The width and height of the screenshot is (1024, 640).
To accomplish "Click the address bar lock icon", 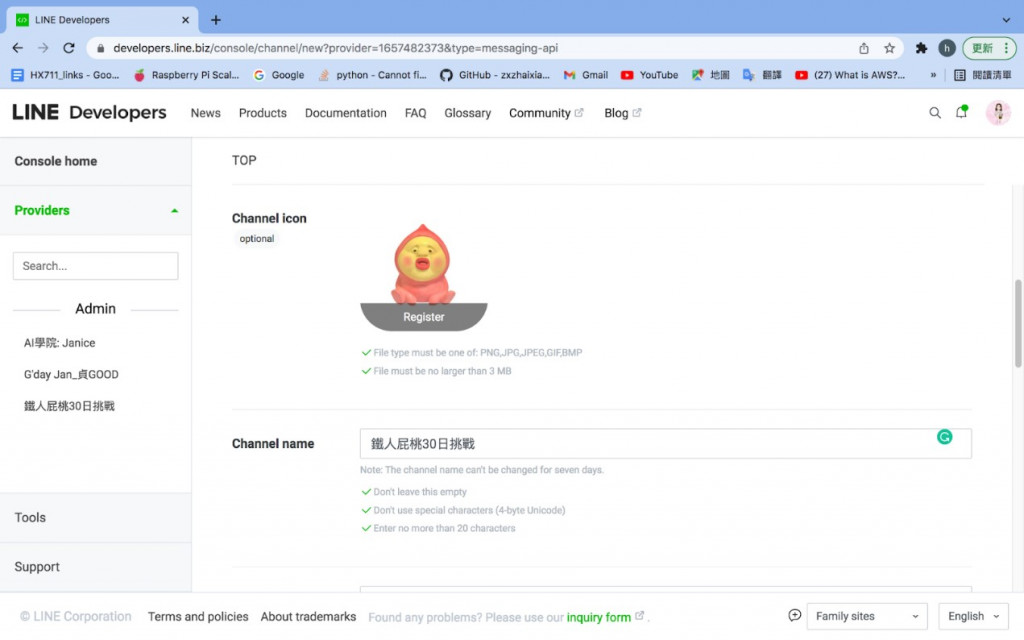I will pos(101,48).
